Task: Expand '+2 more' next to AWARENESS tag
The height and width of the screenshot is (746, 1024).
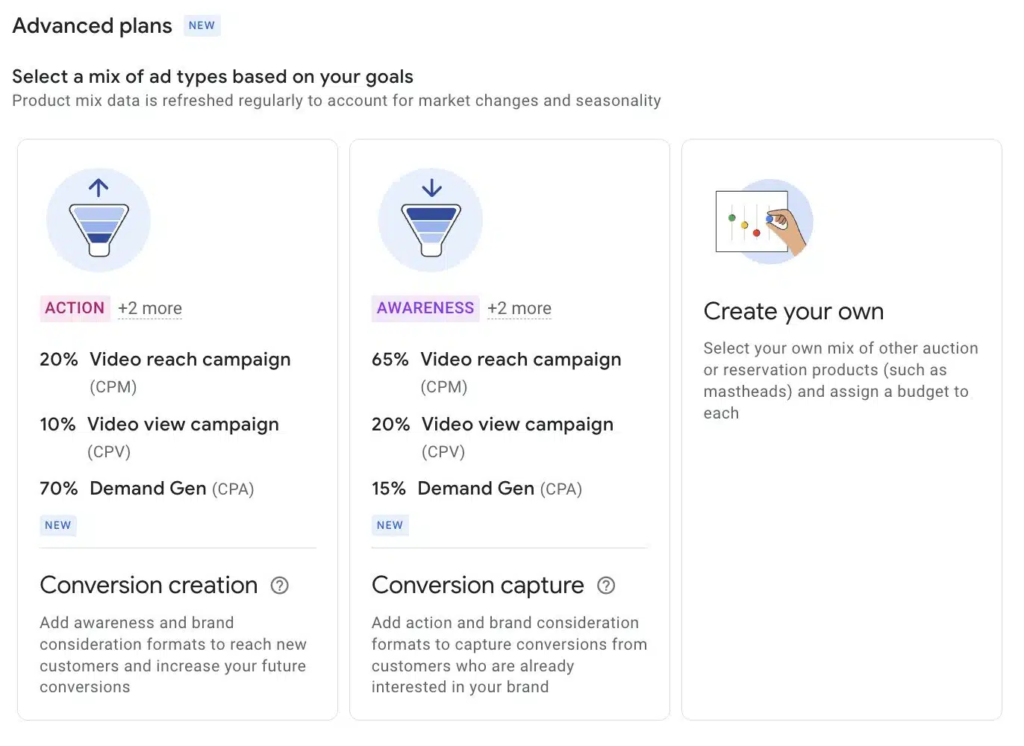Action: [x=519, y=309]
